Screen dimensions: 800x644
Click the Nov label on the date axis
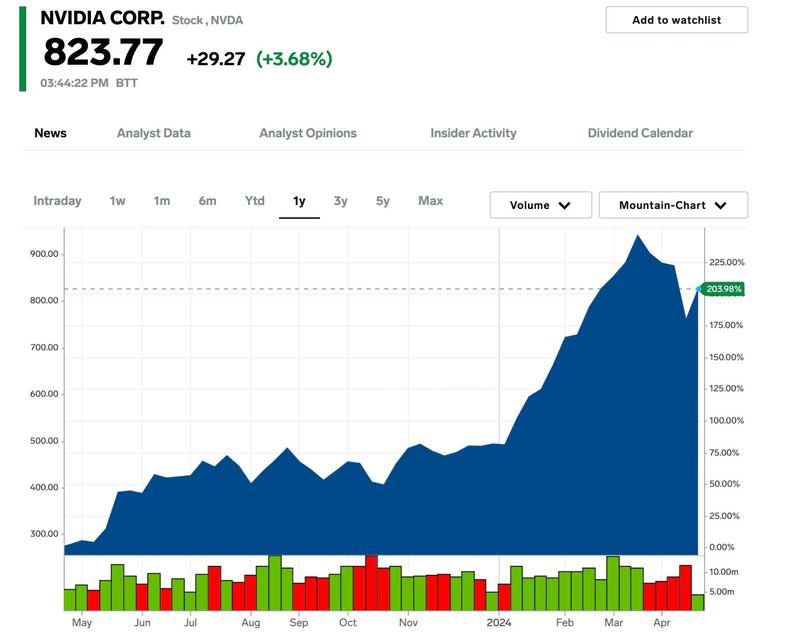(x=408, y=623)
